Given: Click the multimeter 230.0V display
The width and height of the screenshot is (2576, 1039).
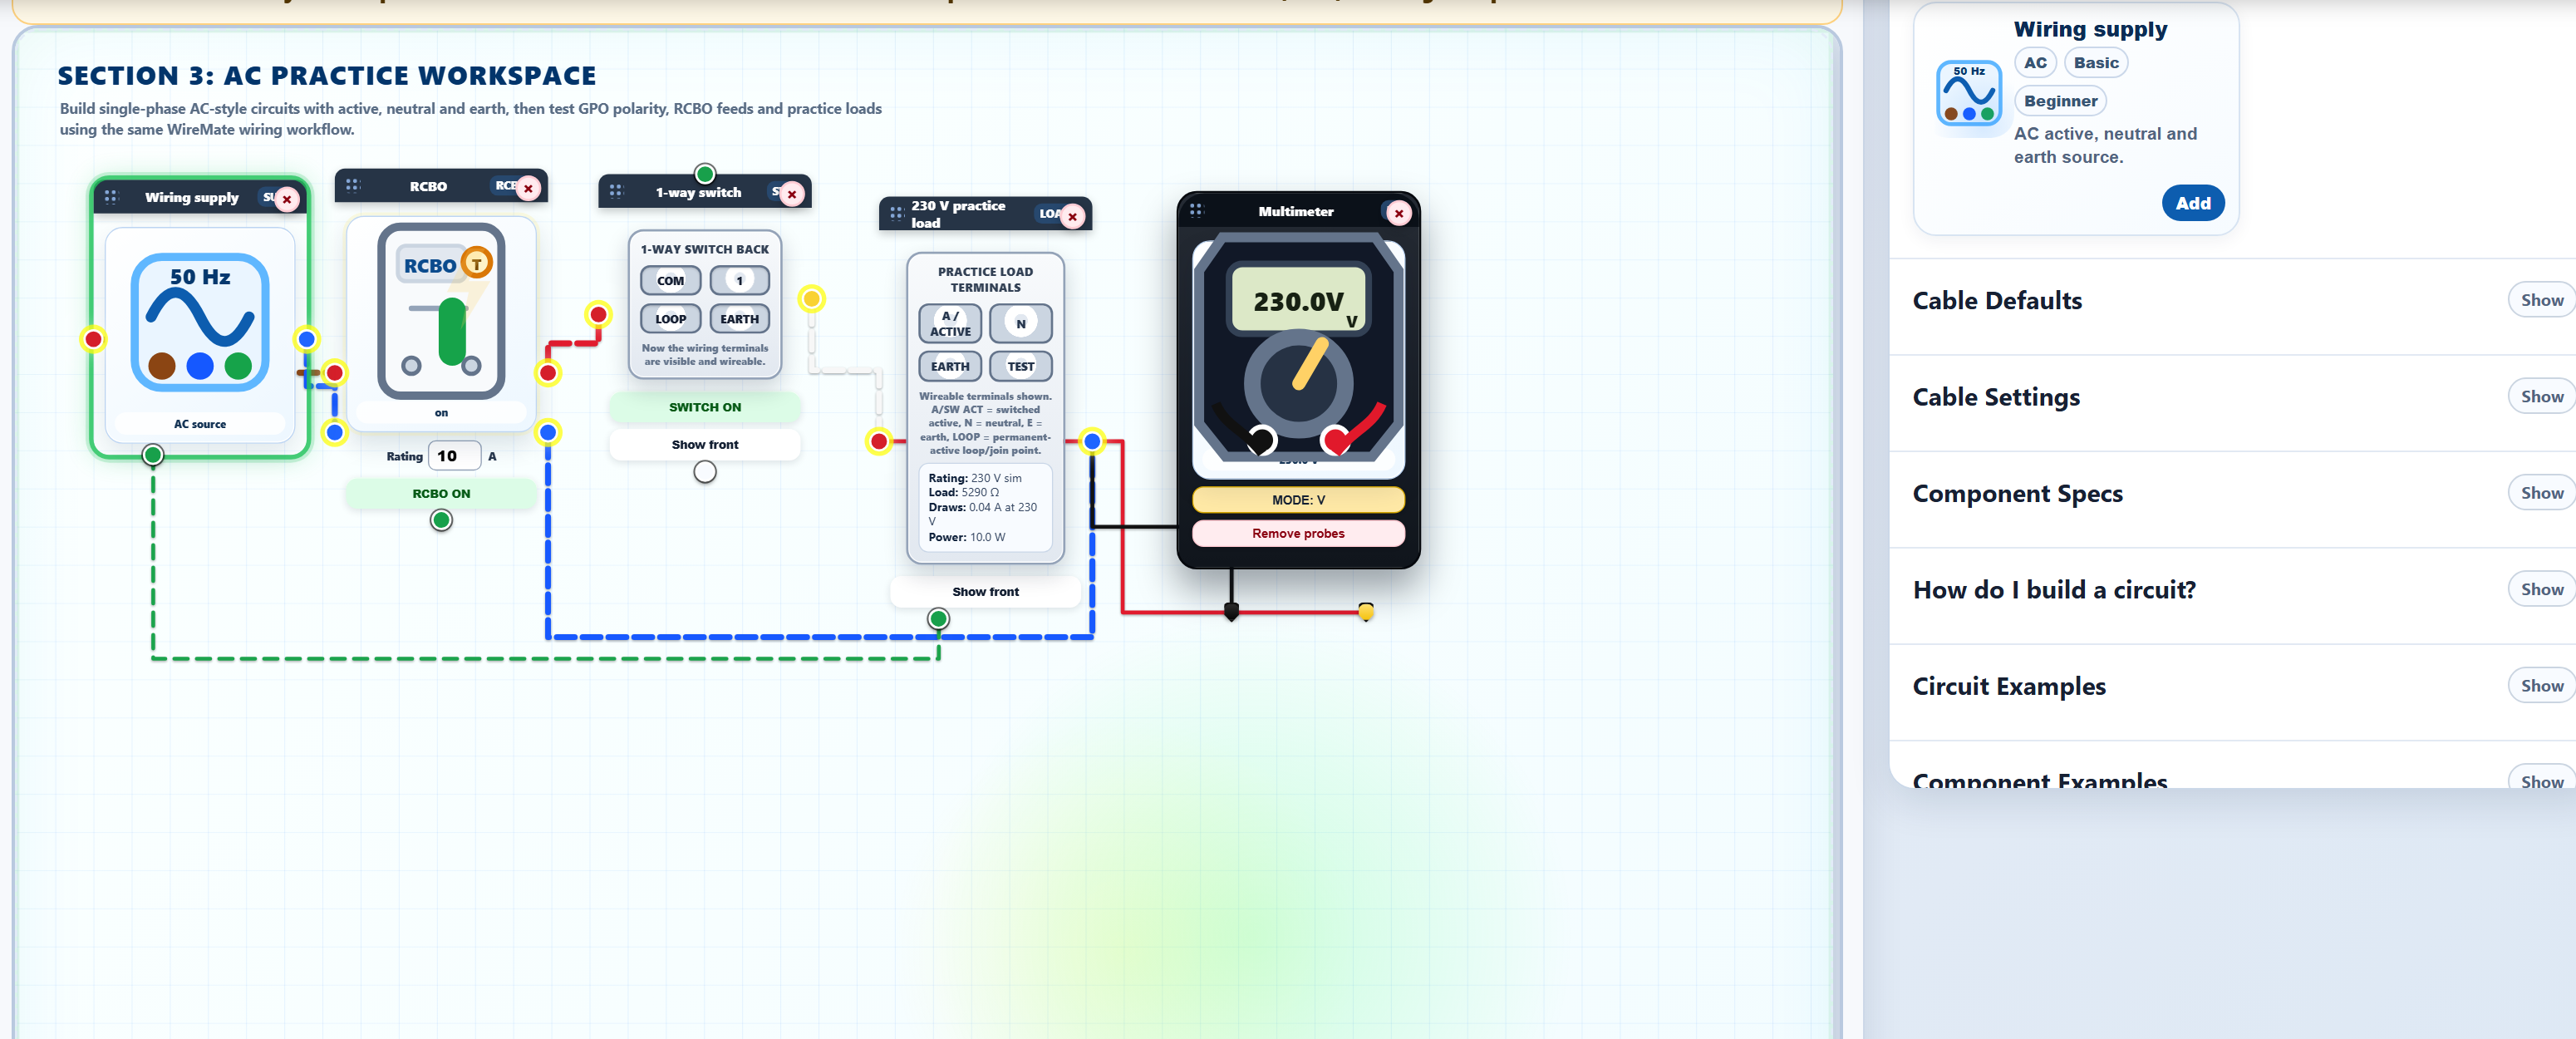Looking at the screenshot, I should point(1298,300).
